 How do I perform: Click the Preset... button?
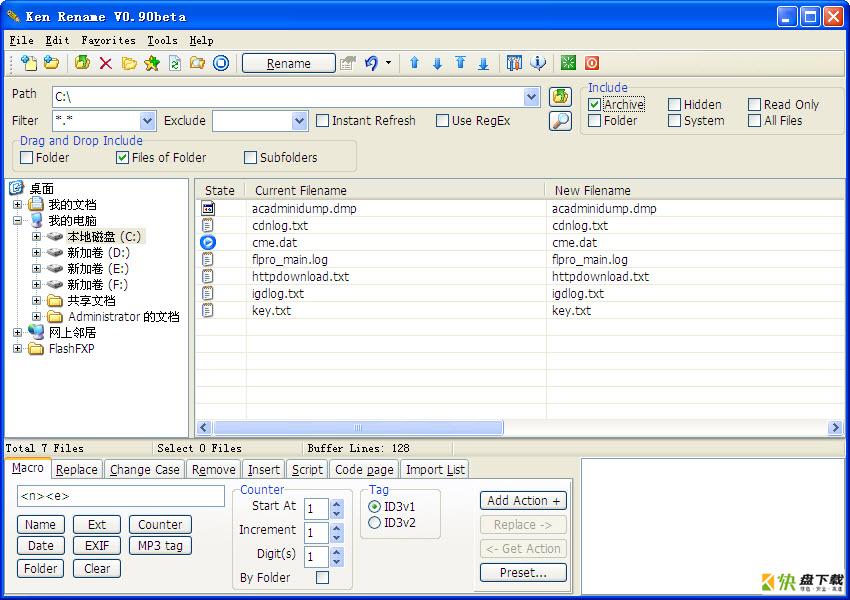pyautogui.click(x=523, y=573)
